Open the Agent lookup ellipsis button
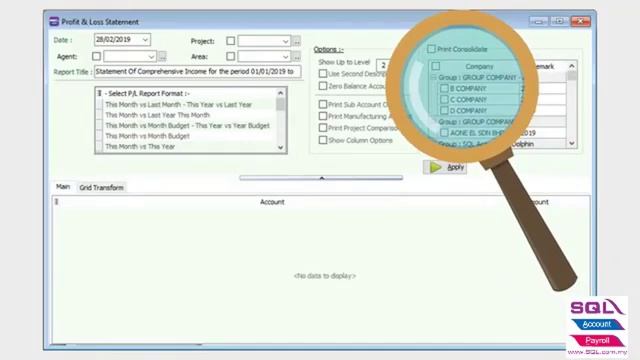This screenshot has width=640, height=360. 162,56
